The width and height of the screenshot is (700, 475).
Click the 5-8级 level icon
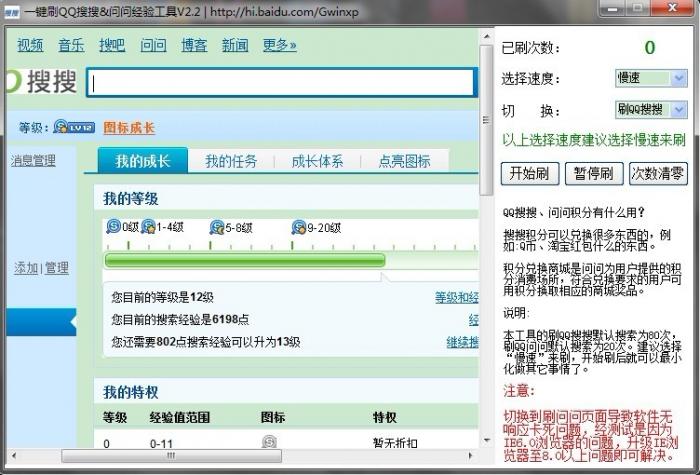click(x=217, y=227)
